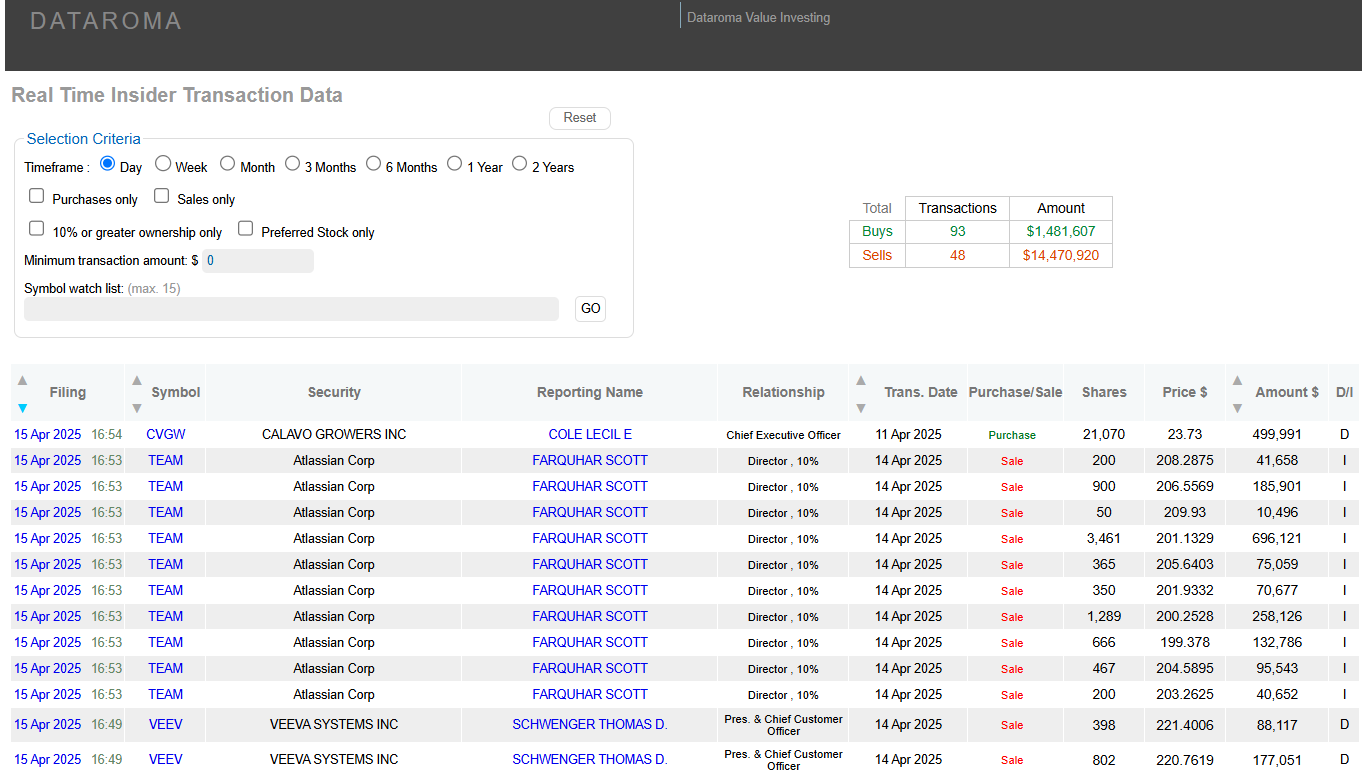Click price value 201.1329
The image size is (1362, 770).
point(1184,538)
